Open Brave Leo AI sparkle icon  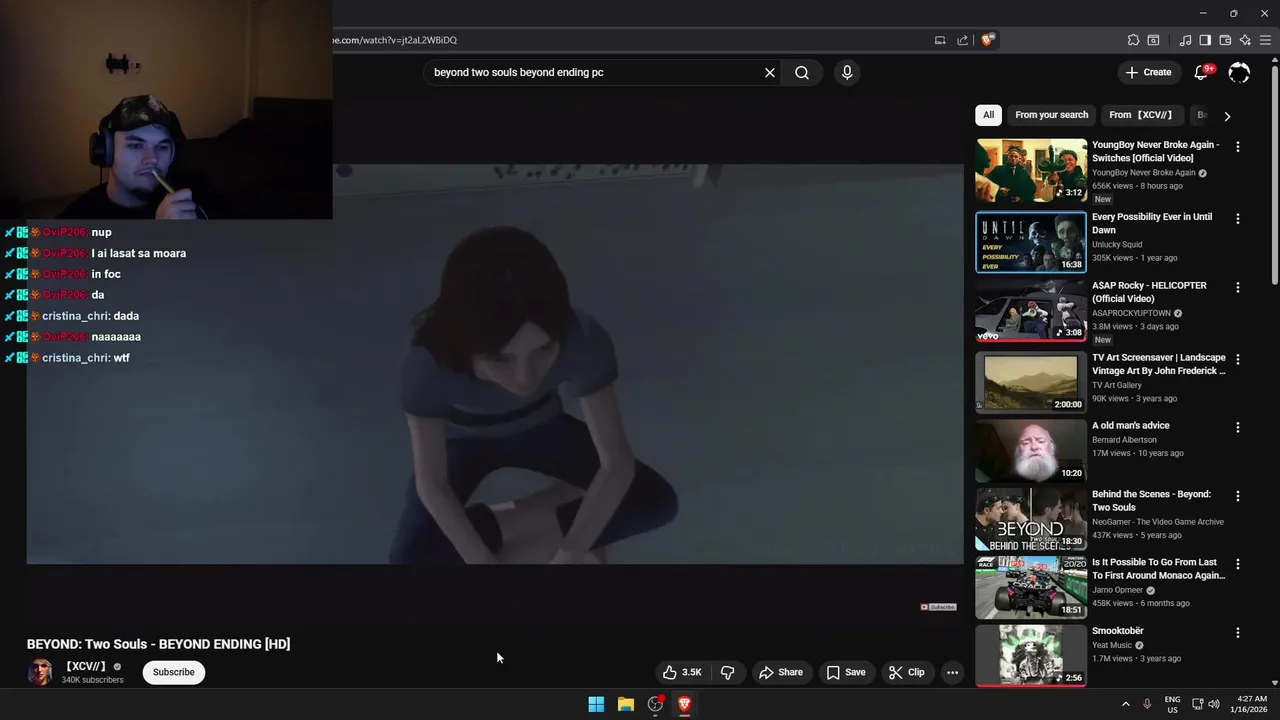(x=1245, y=40)
